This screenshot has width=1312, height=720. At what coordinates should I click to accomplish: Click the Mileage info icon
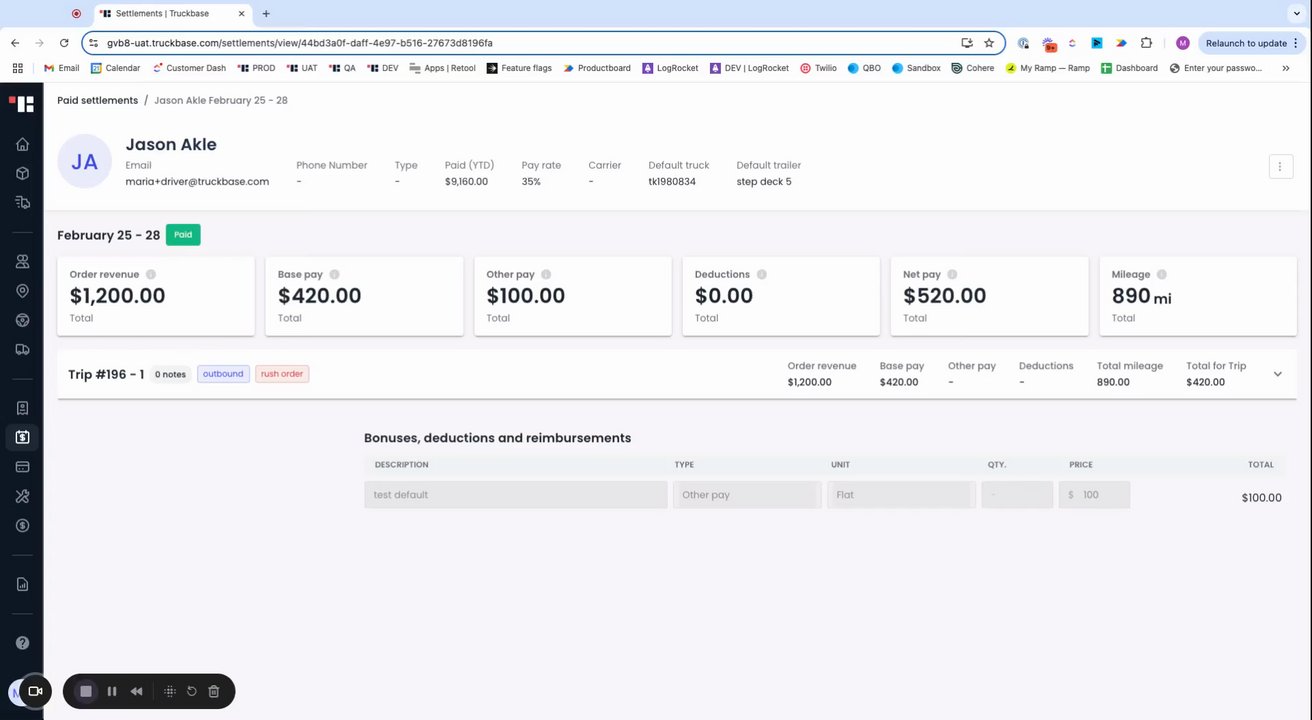point(1162,274)
